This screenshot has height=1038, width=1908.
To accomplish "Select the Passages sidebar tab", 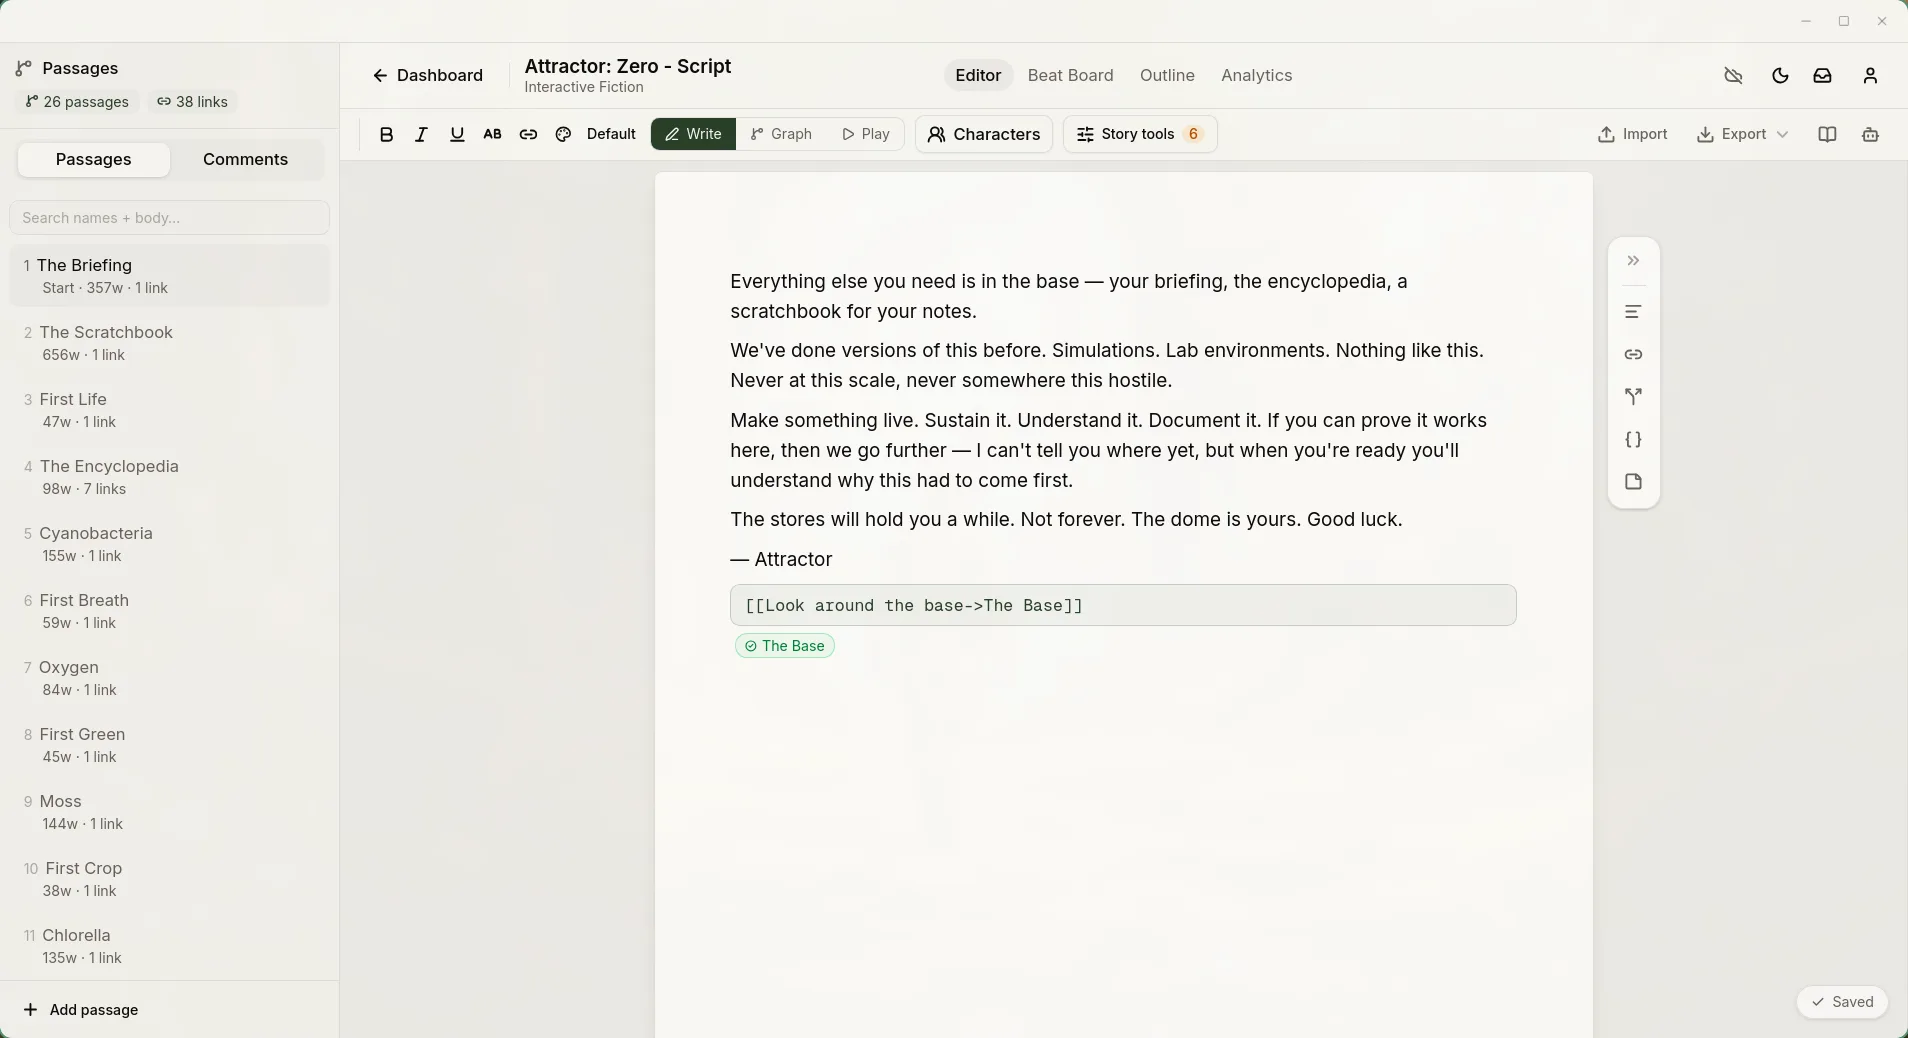I will 93,160.
